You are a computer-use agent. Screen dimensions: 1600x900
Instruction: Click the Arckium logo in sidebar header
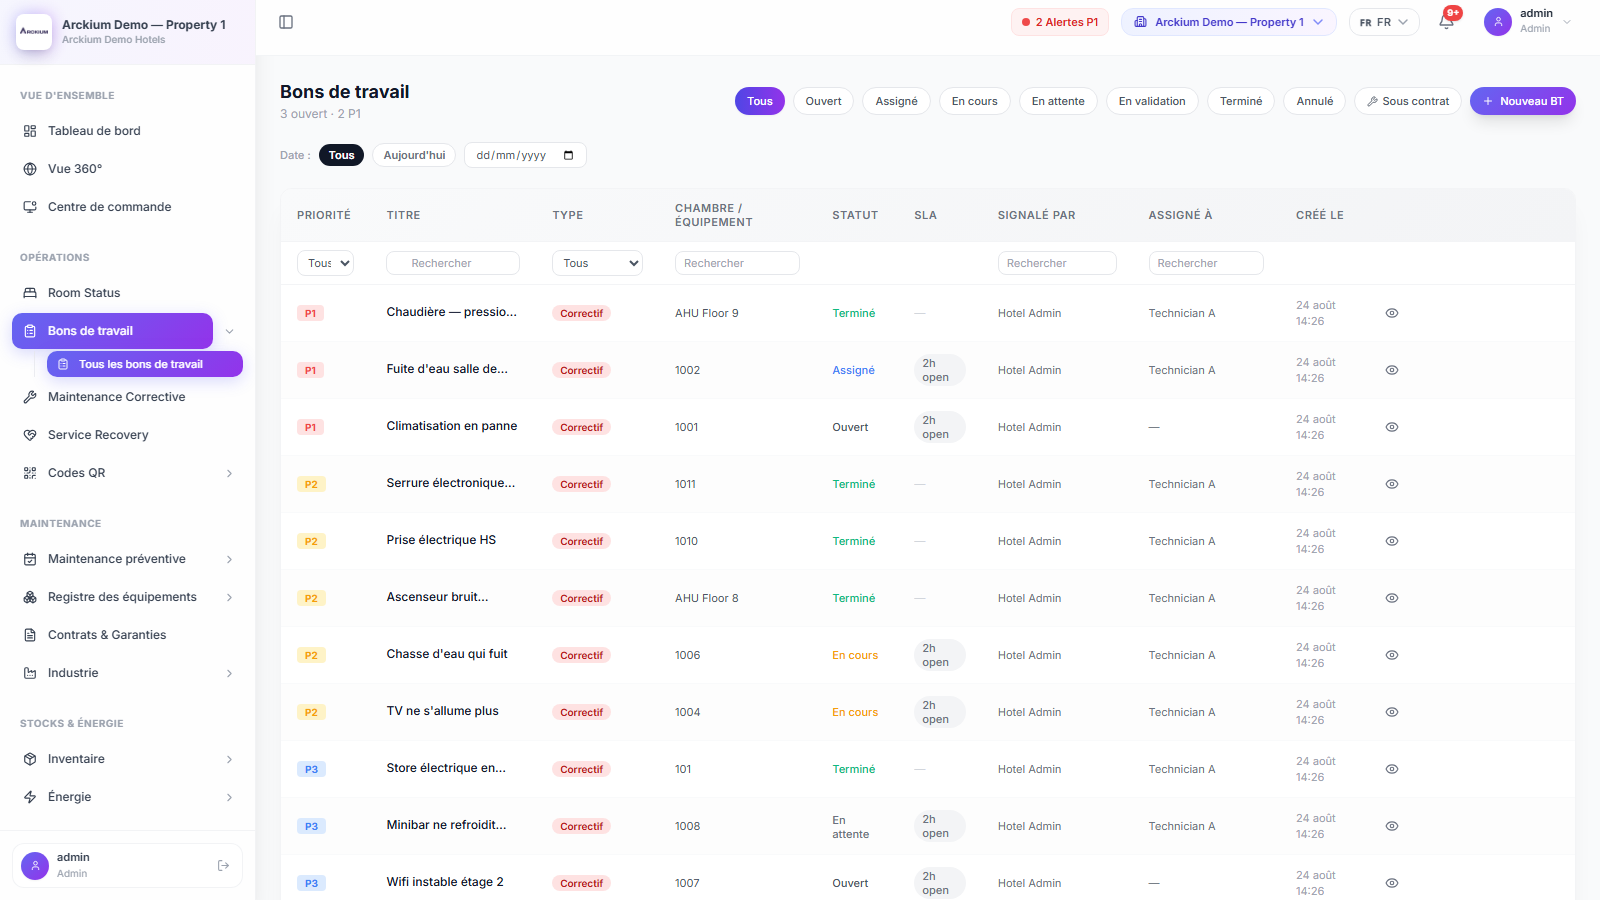35,31
